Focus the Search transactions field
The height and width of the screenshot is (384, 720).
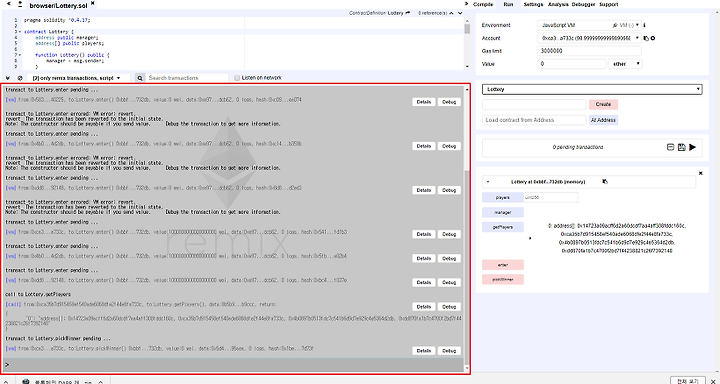(x=186, y=78)
